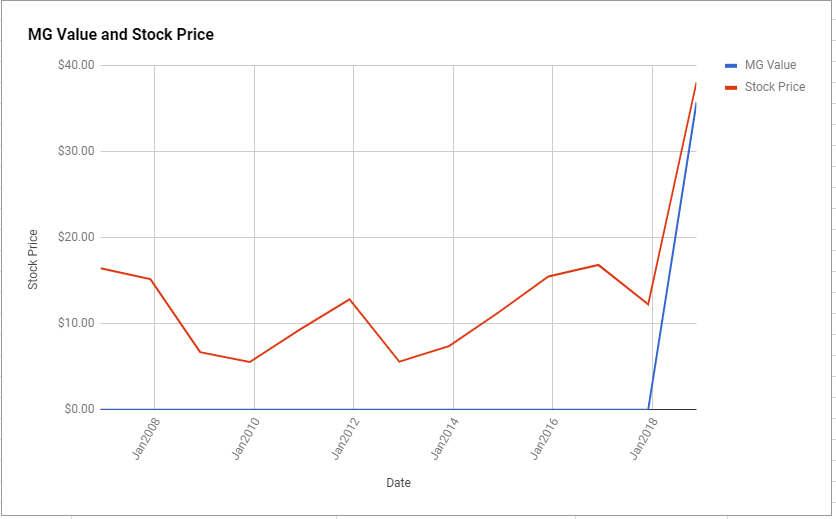The height and width of the screenshot is (519, 836).
Task: Click the $10.00 axis label
Action: click(76, 323)
